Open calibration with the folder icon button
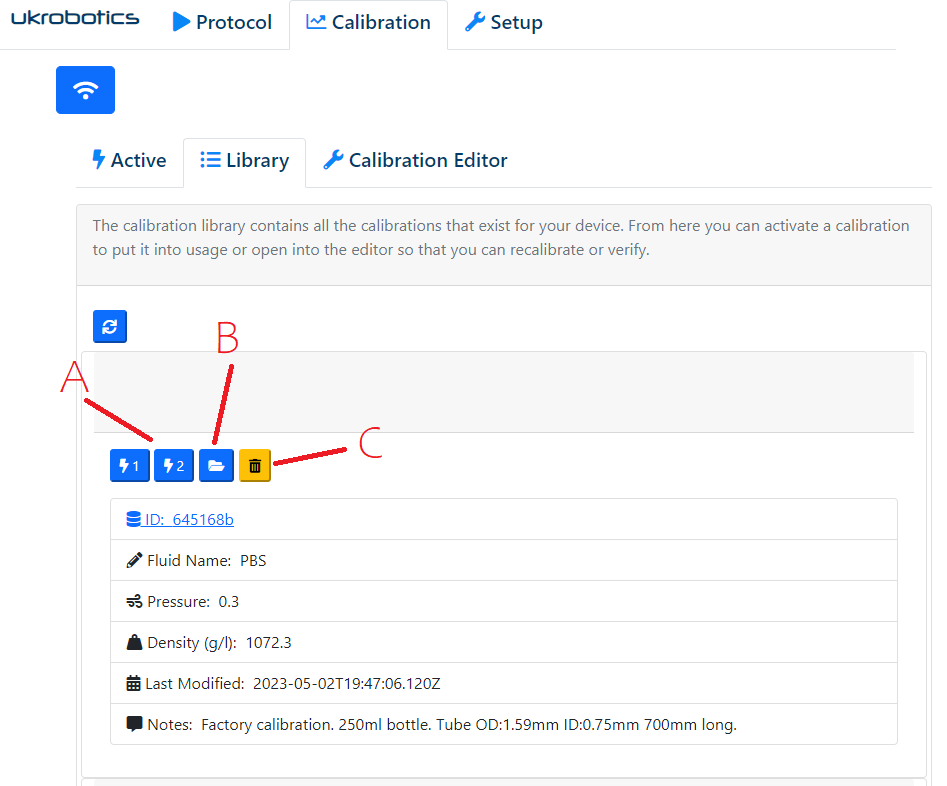 pos(216,466)
